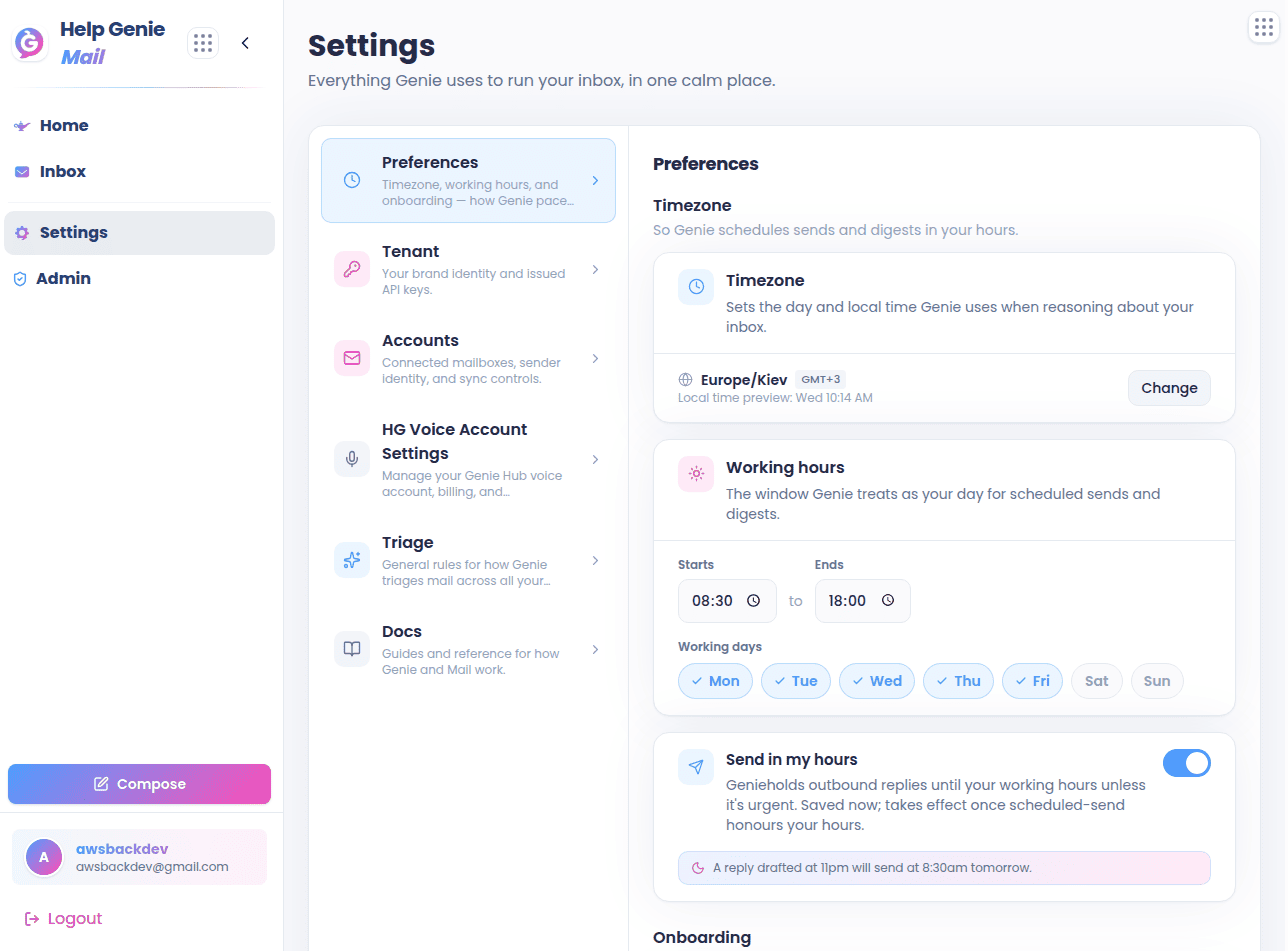Click the Change timezone button
This screenshot has width=1288, height=951.
(1169, 388)
